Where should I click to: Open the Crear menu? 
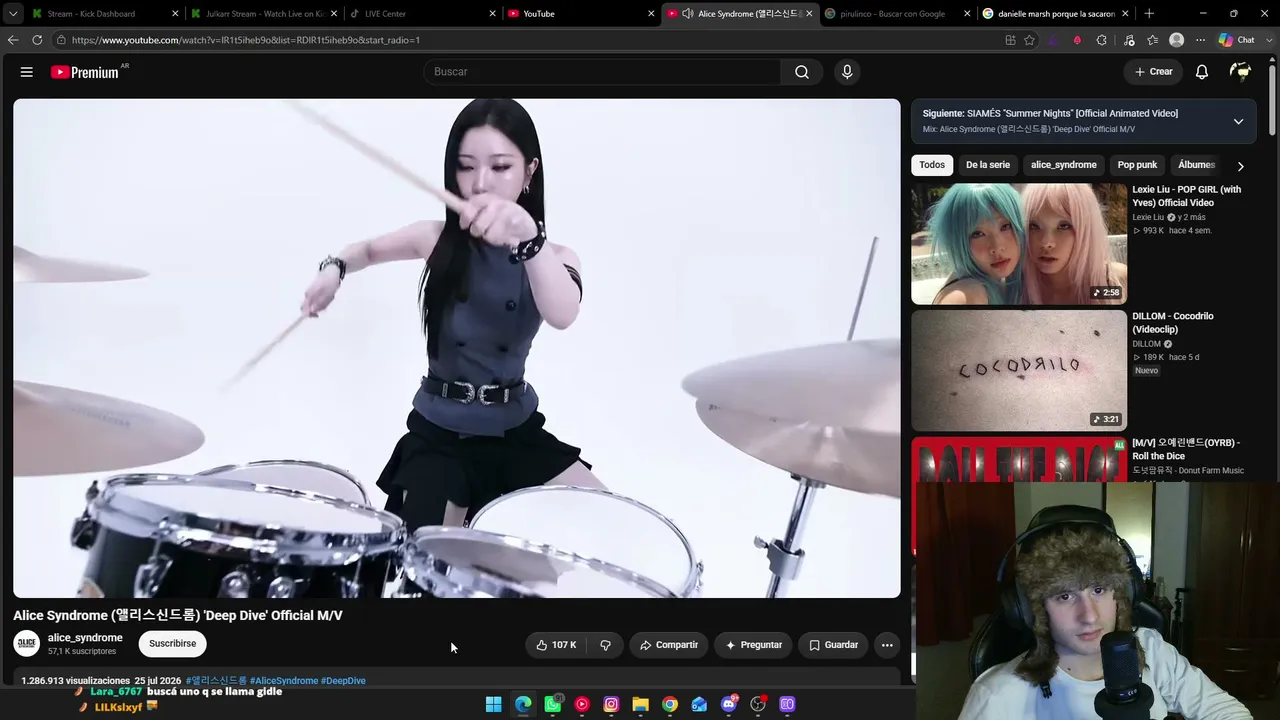[1153, 72]
